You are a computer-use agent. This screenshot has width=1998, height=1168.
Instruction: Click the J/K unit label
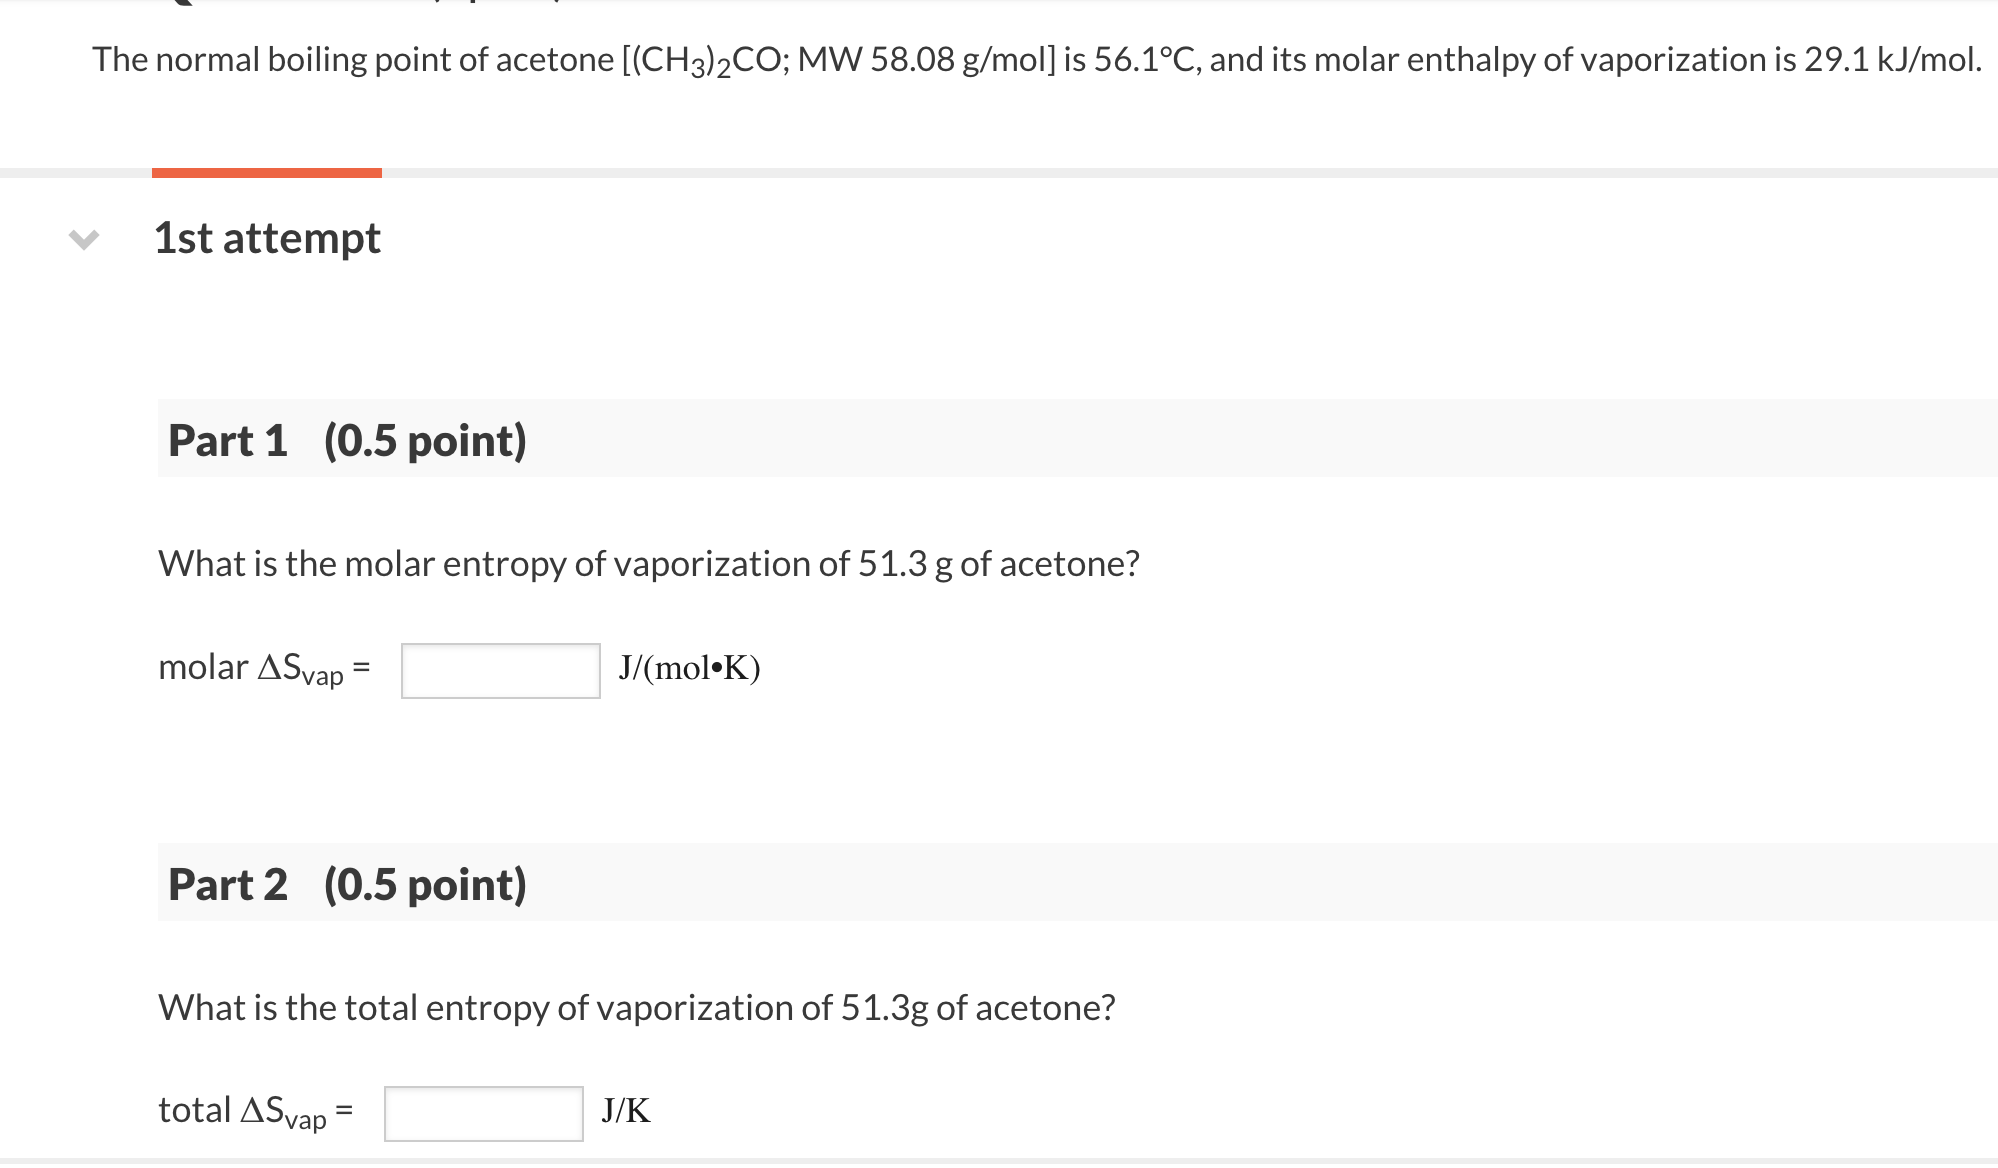tap(626, 1111)
